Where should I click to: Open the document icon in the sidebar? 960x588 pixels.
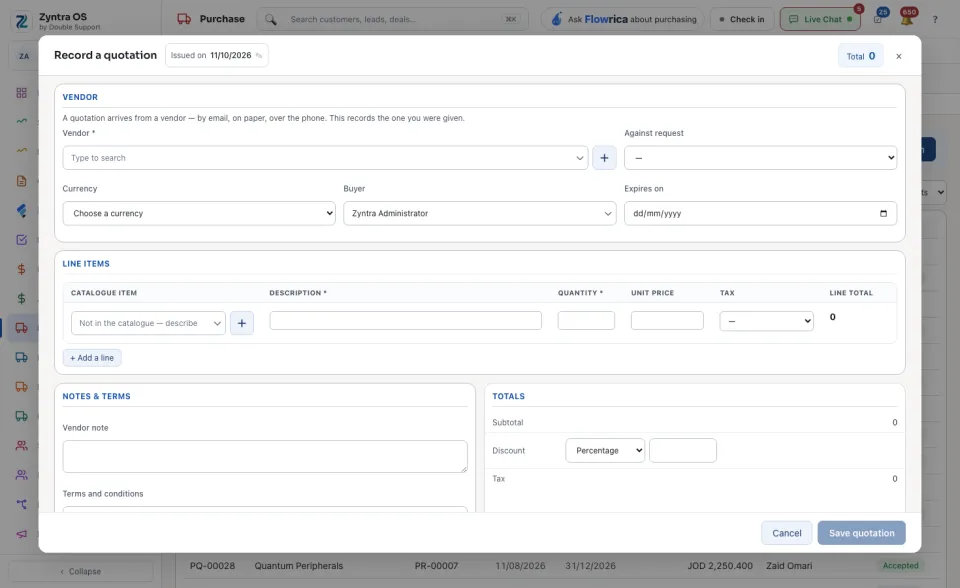tap(21, 181)
